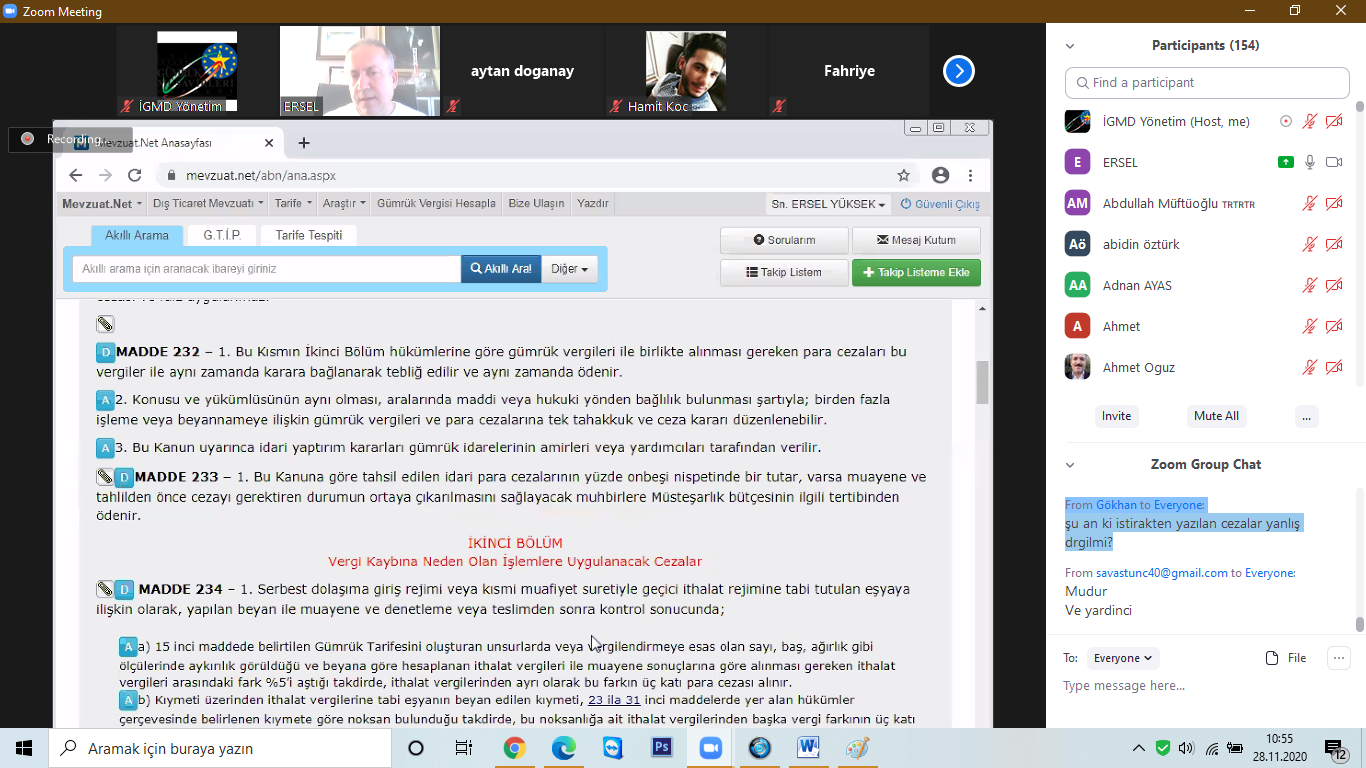Click the Mute All button
1366x768 pixels.
coord(1216,416)
